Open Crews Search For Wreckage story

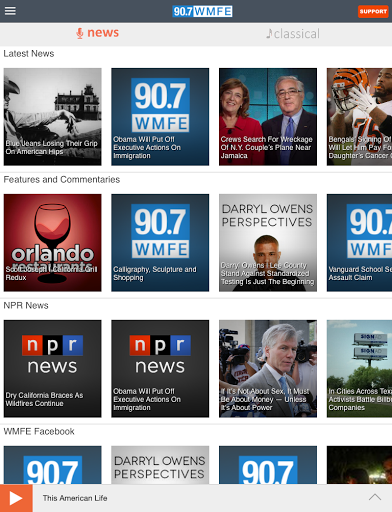coord(268,117)
